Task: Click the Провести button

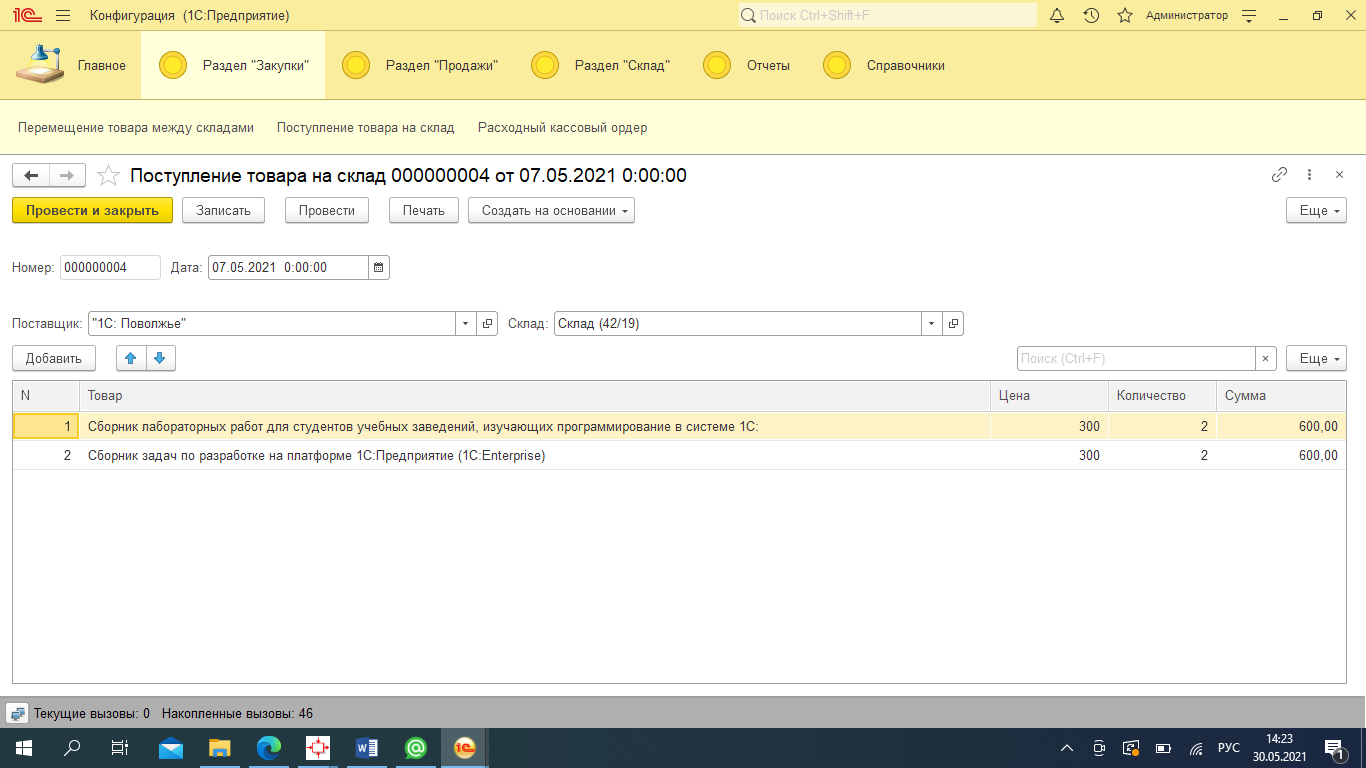Action: pos(327,210)
